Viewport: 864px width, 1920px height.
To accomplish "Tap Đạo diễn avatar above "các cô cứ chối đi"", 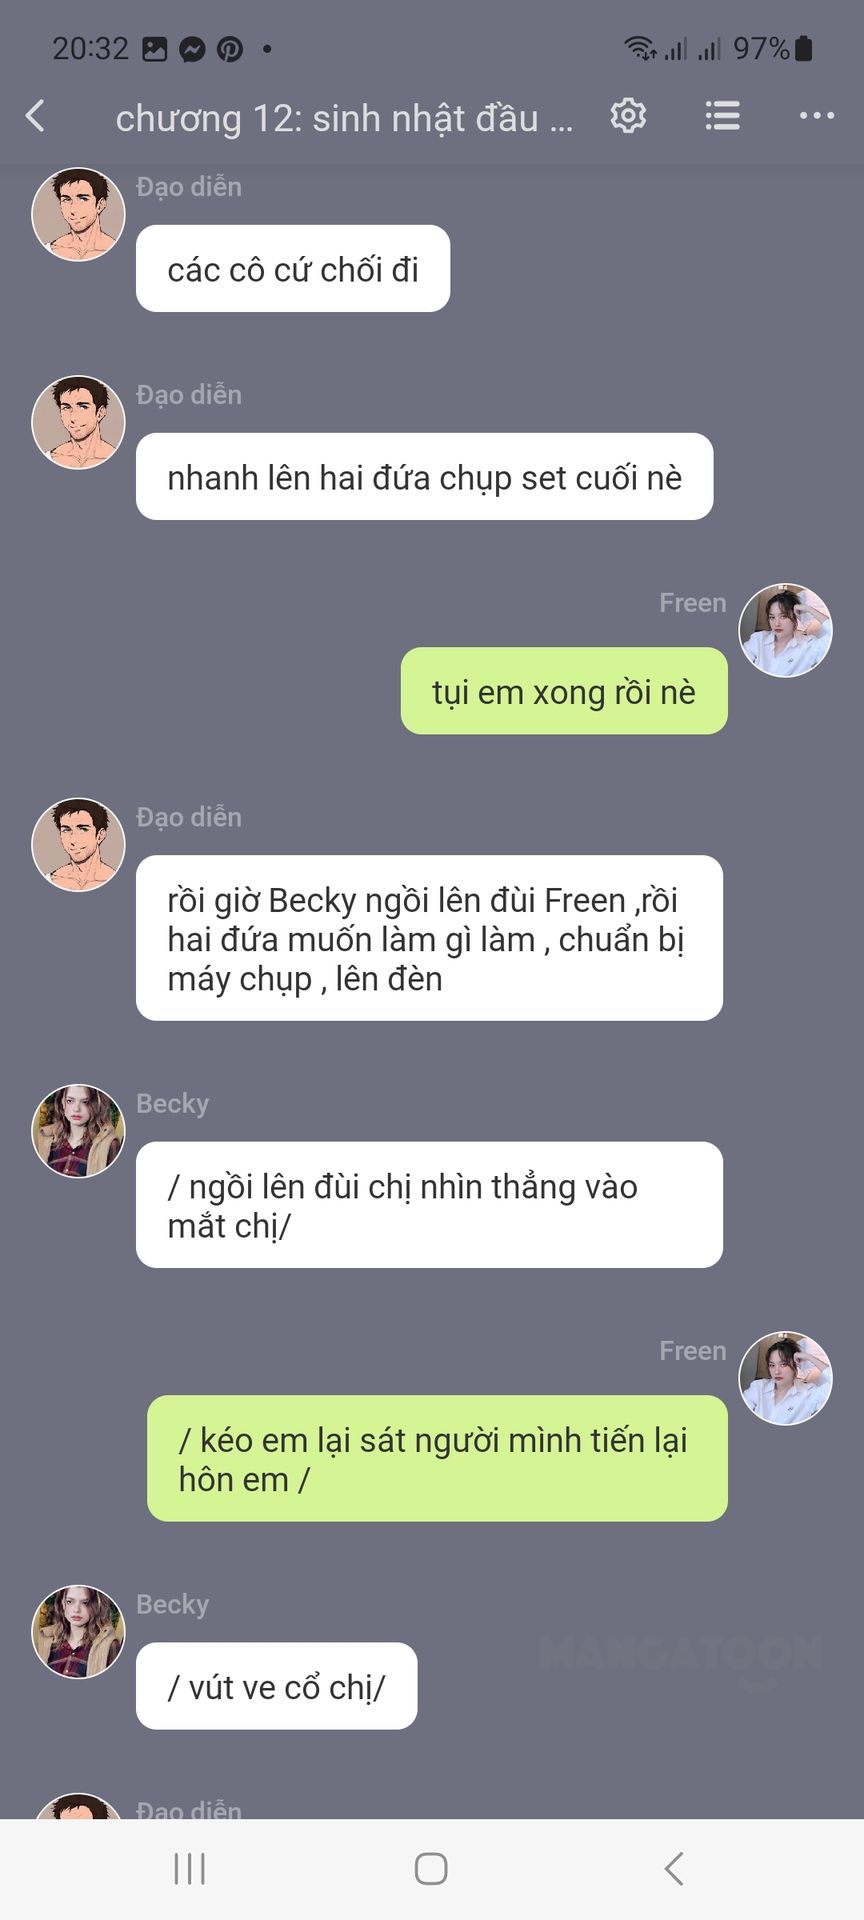I will [78, 214].
